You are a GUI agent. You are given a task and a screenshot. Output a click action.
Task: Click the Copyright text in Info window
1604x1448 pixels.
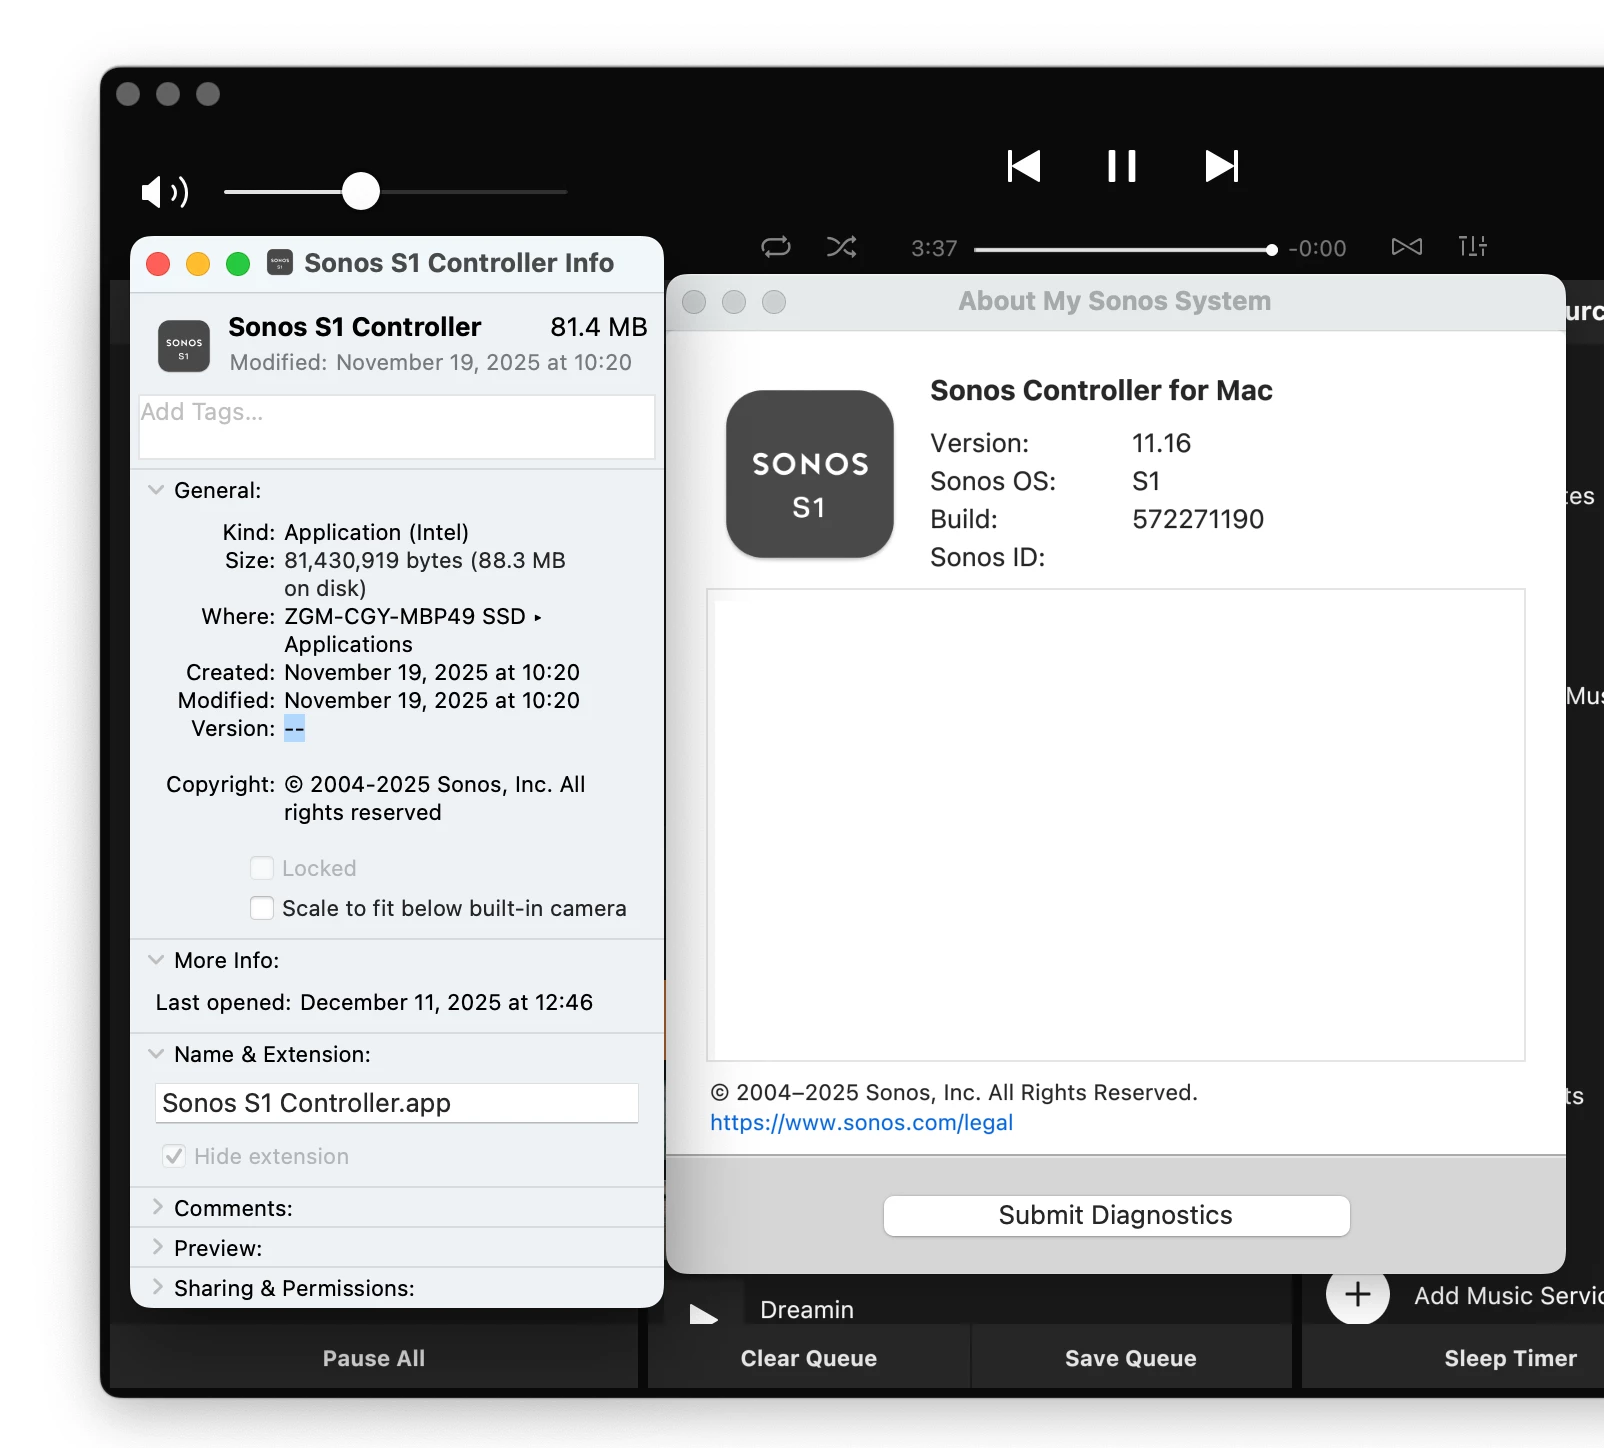435,798
